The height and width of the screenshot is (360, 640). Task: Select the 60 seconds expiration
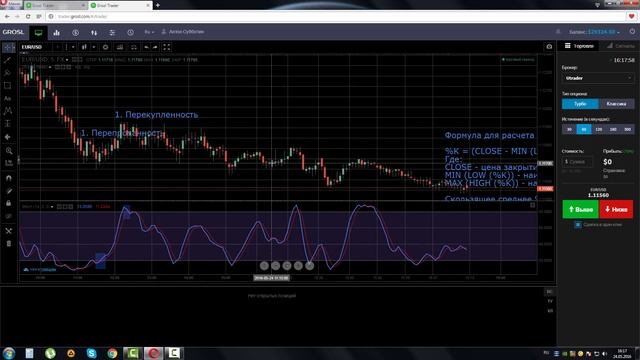(584, 129)
